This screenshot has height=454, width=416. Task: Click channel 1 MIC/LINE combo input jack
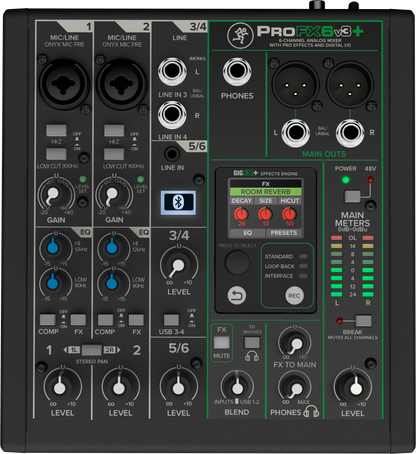click(x=64, y=84)
